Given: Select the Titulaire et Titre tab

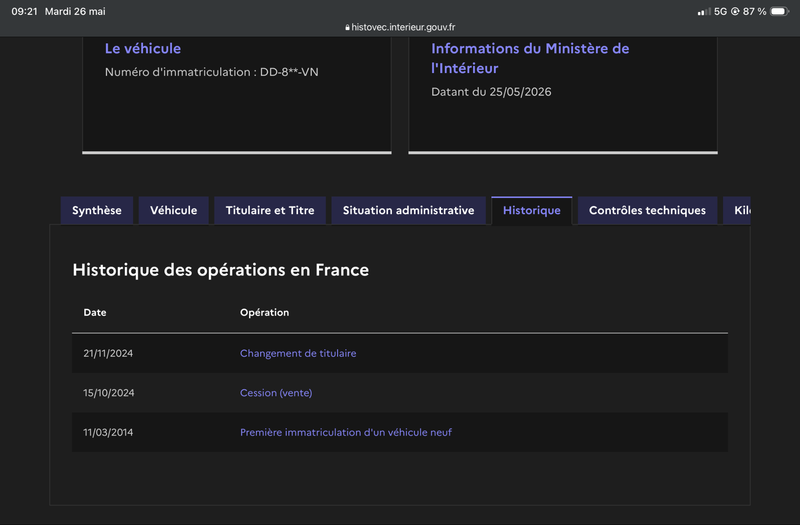Looking at the screenshot, I should point(270,210).
